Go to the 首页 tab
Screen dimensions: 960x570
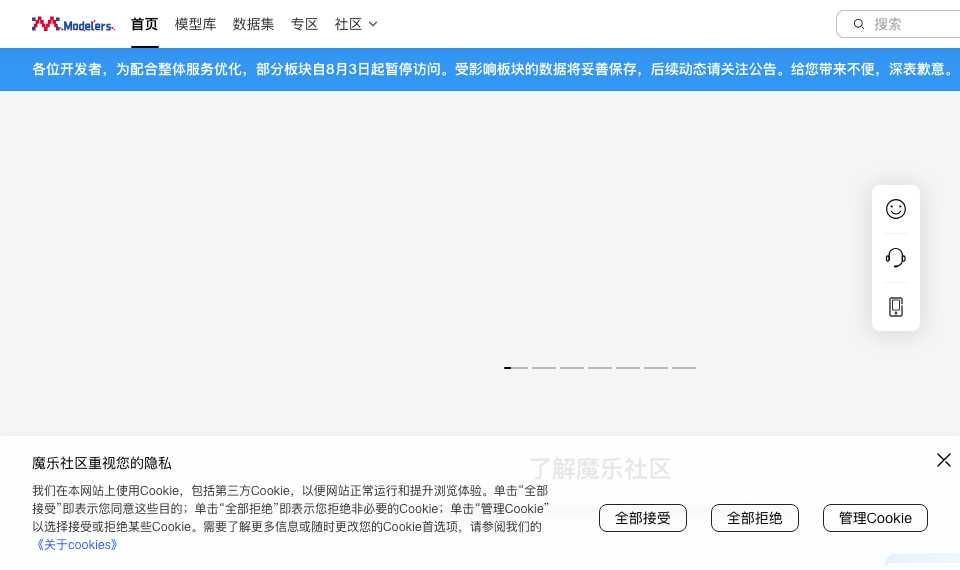(x=144, y=24)
